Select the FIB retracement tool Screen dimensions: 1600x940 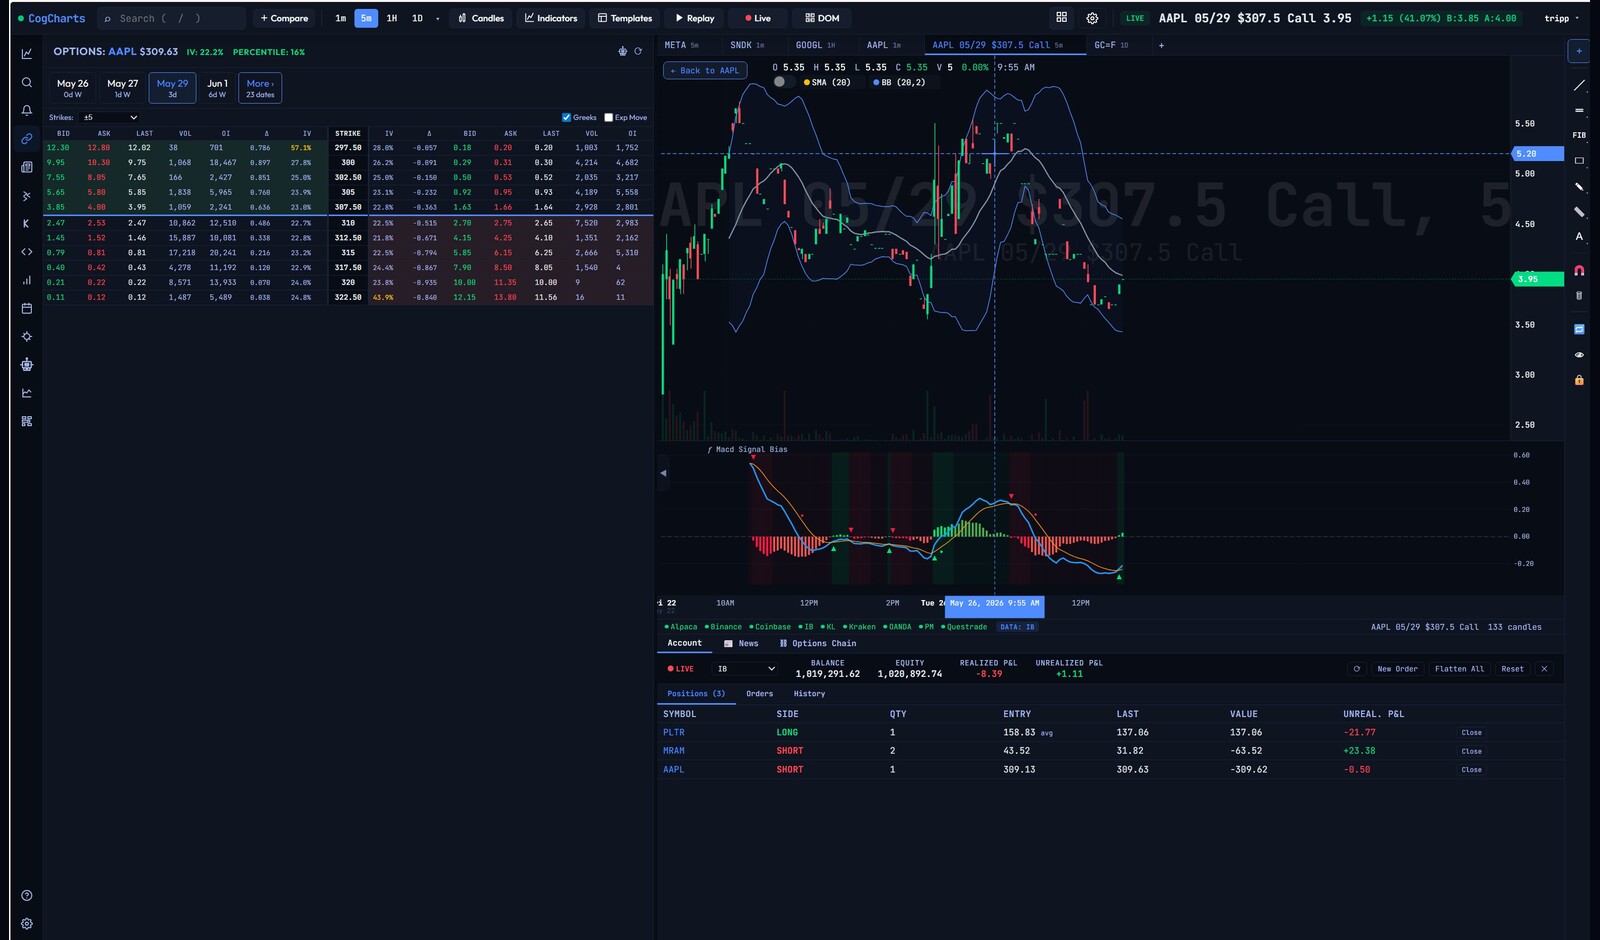pyautogui.click(x=1579, y=135)
